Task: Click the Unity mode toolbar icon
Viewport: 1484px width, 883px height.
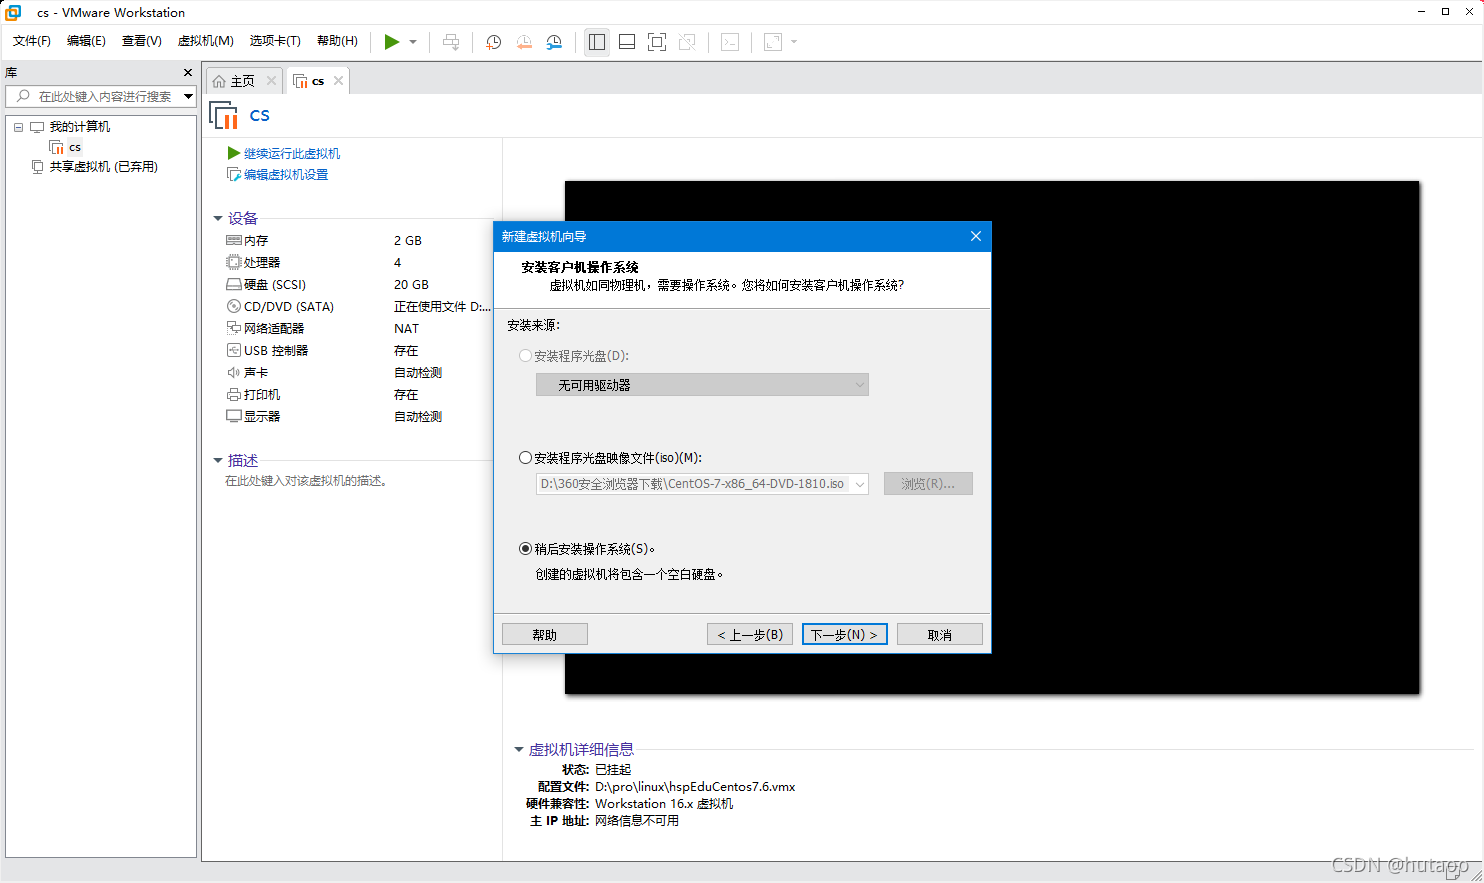Action: [687, 42]
